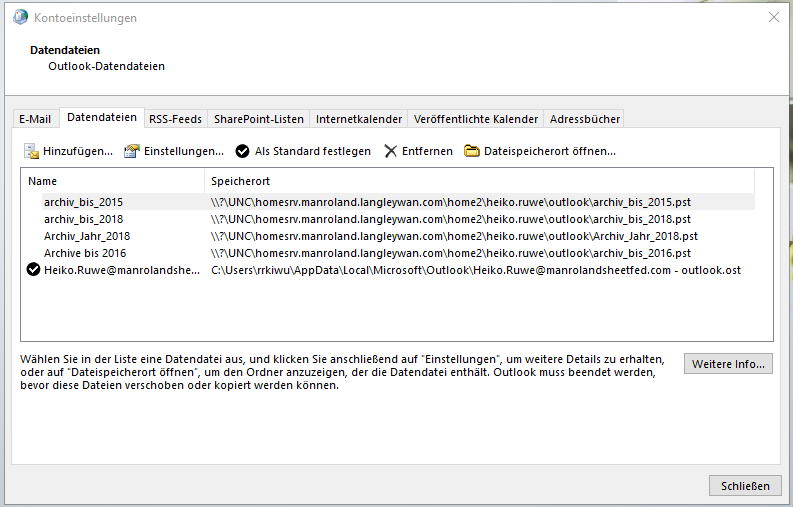Show the Veröffentlichte Kalender tab

click(x=475, y=119)
